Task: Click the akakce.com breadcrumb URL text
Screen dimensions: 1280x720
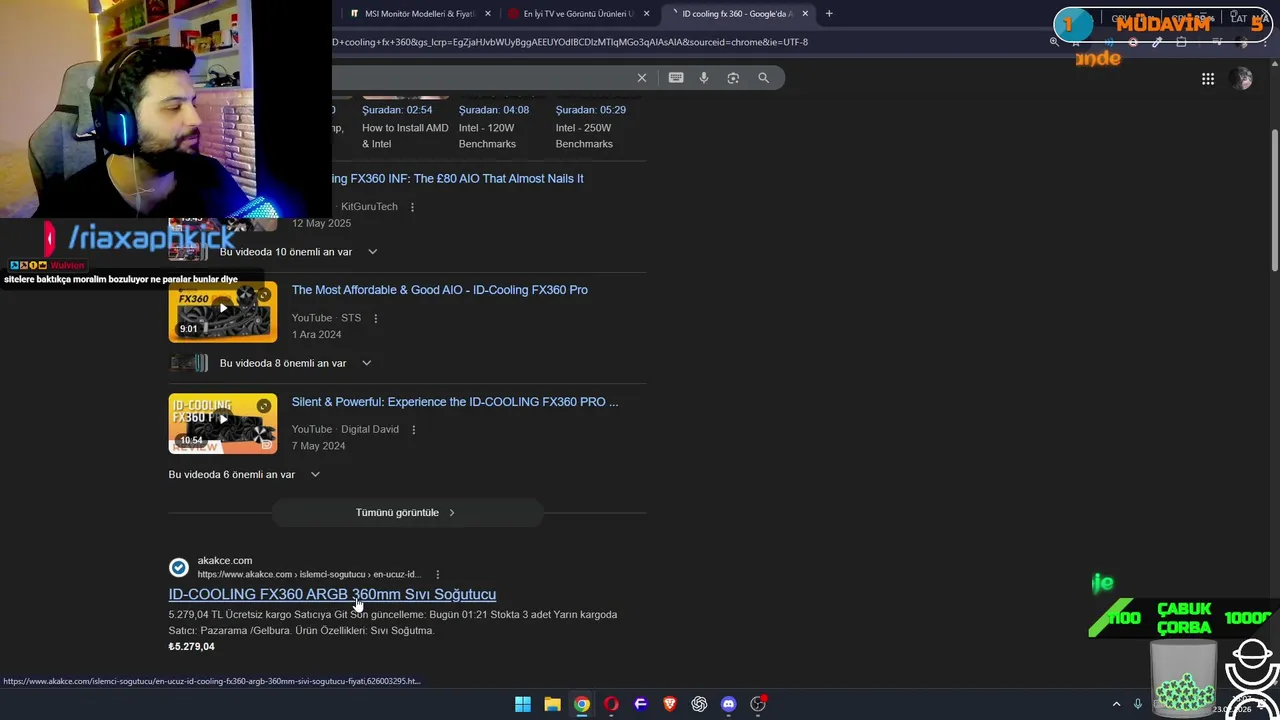Action: click(309, 575)
